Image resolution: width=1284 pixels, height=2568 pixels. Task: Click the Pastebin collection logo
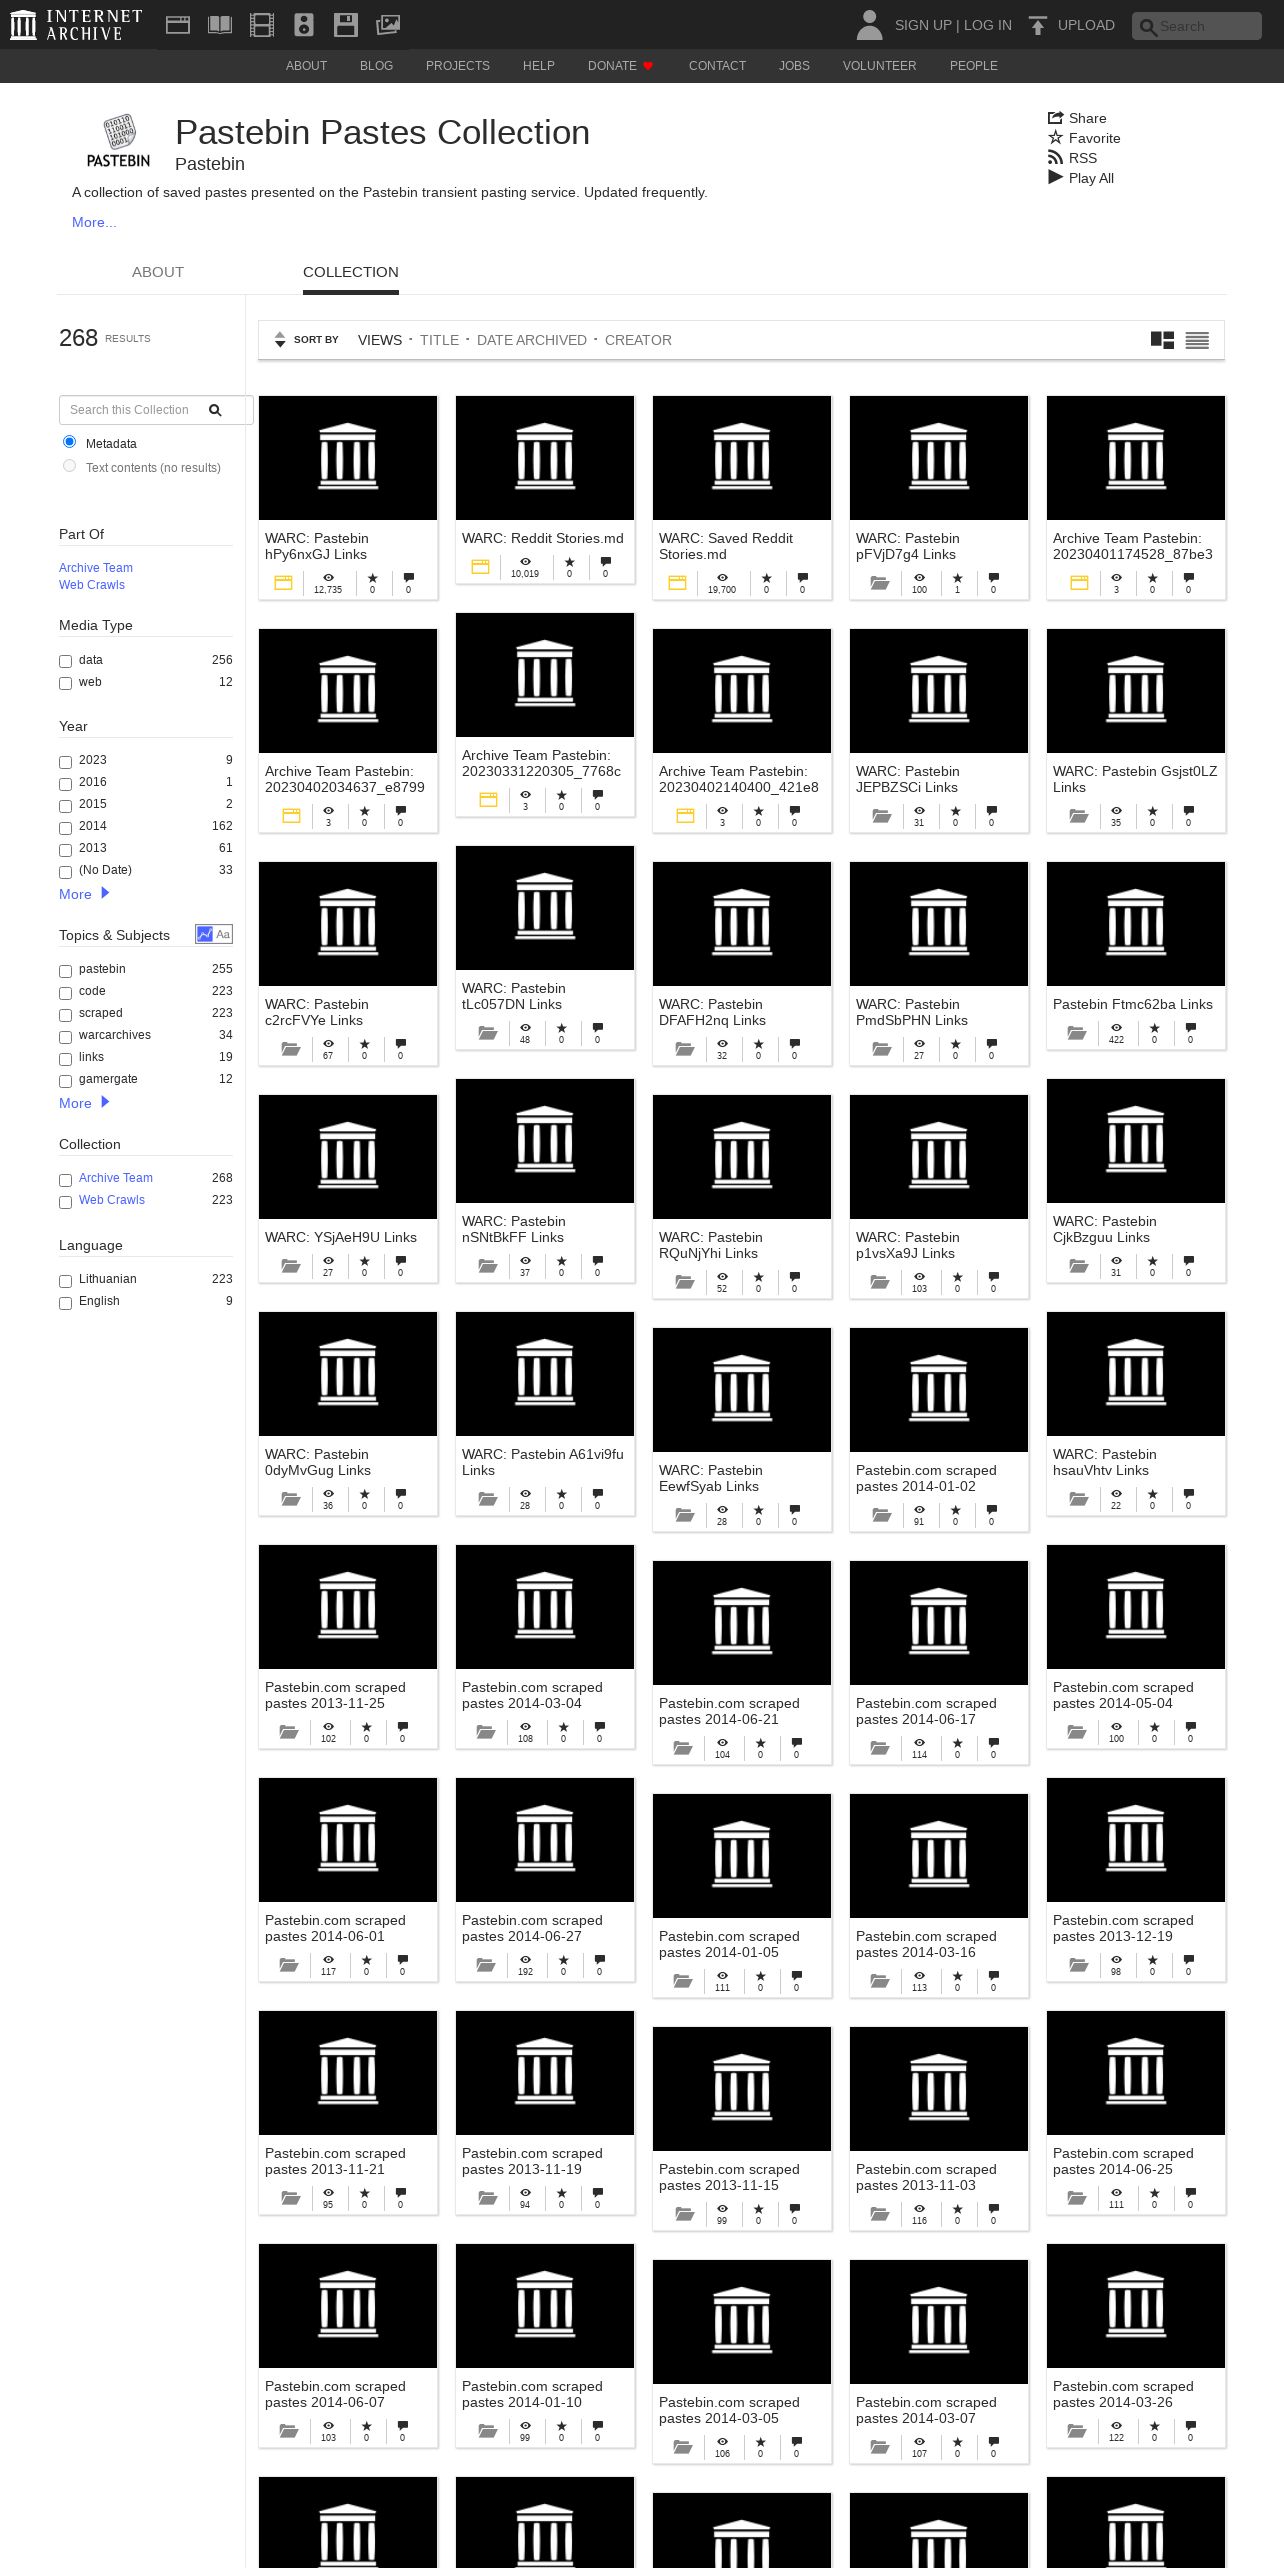(x=118, y=141)
